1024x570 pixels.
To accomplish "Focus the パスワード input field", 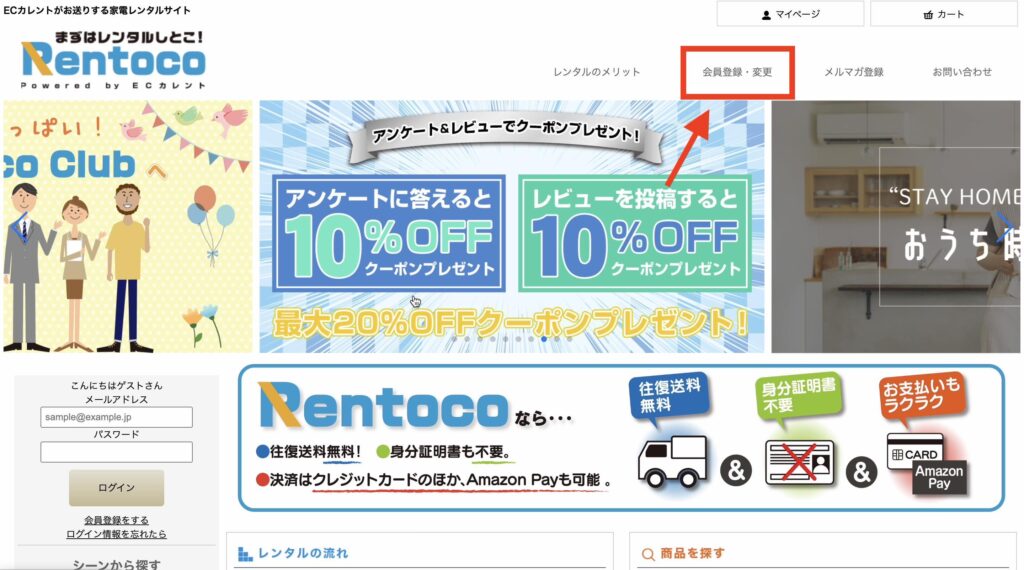I will point(116,452).
